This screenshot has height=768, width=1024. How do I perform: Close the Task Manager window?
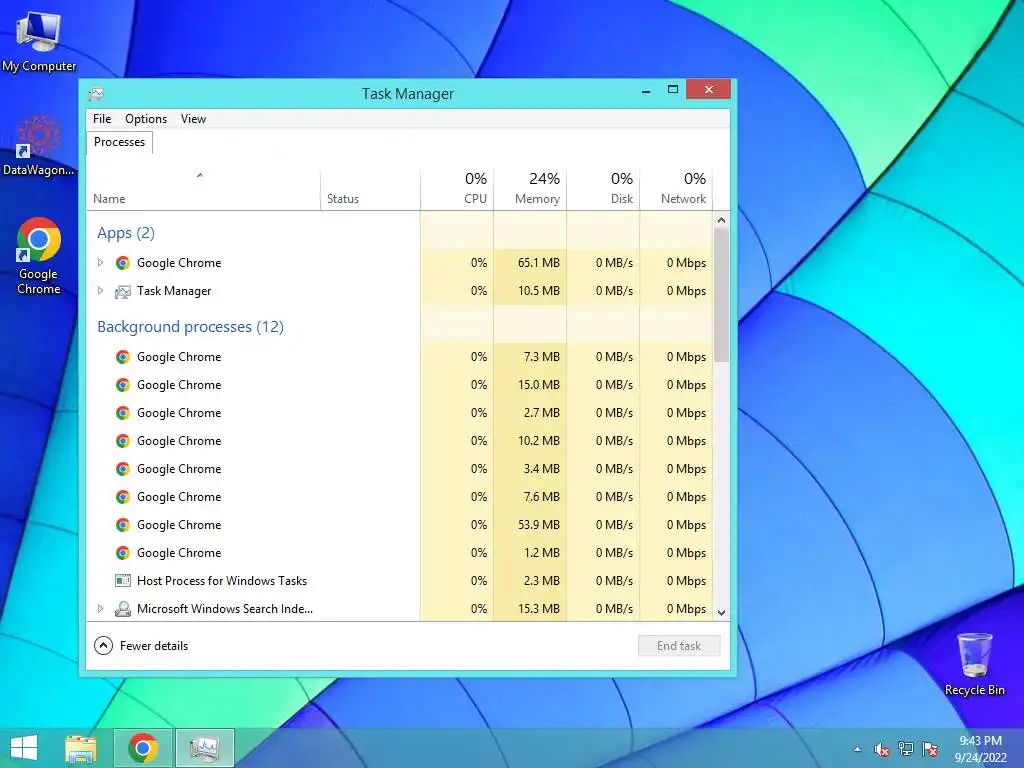click(709, 89)
